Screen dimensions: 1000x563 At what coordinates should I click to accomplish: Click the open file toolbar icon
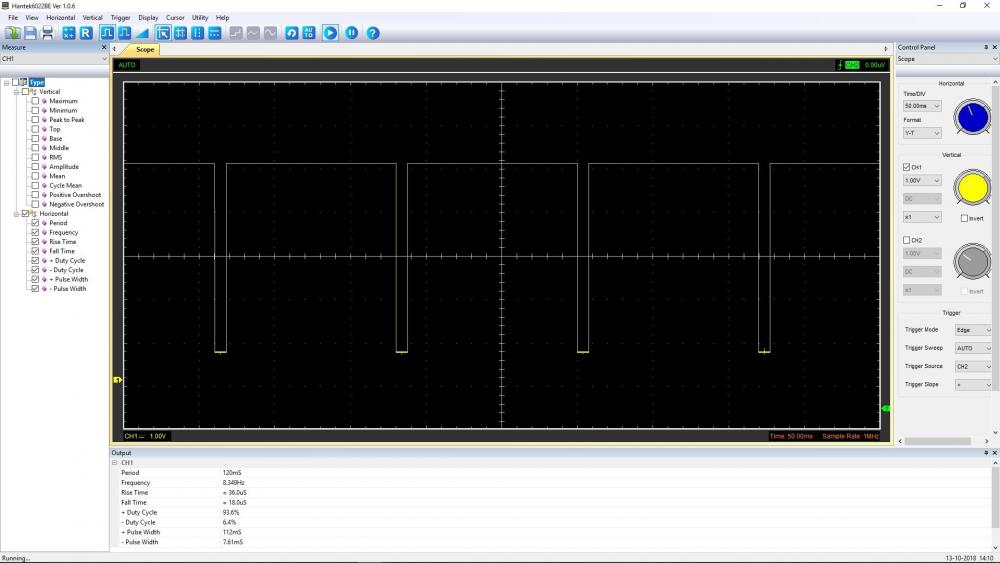pyautogui.click(x=13, y=33)
